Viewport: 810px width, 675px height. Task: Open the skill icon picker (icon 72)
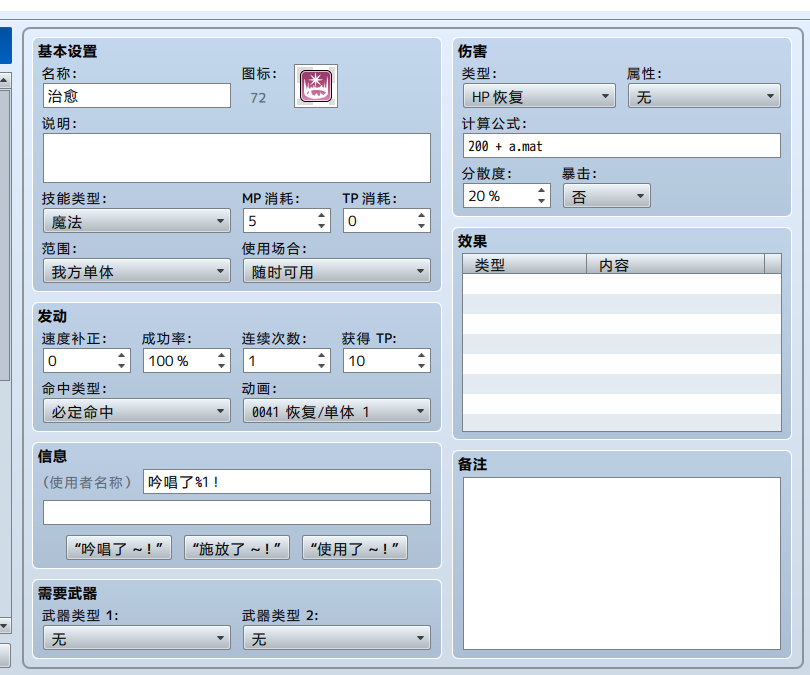pyautogui.click(x=316, y=86)
